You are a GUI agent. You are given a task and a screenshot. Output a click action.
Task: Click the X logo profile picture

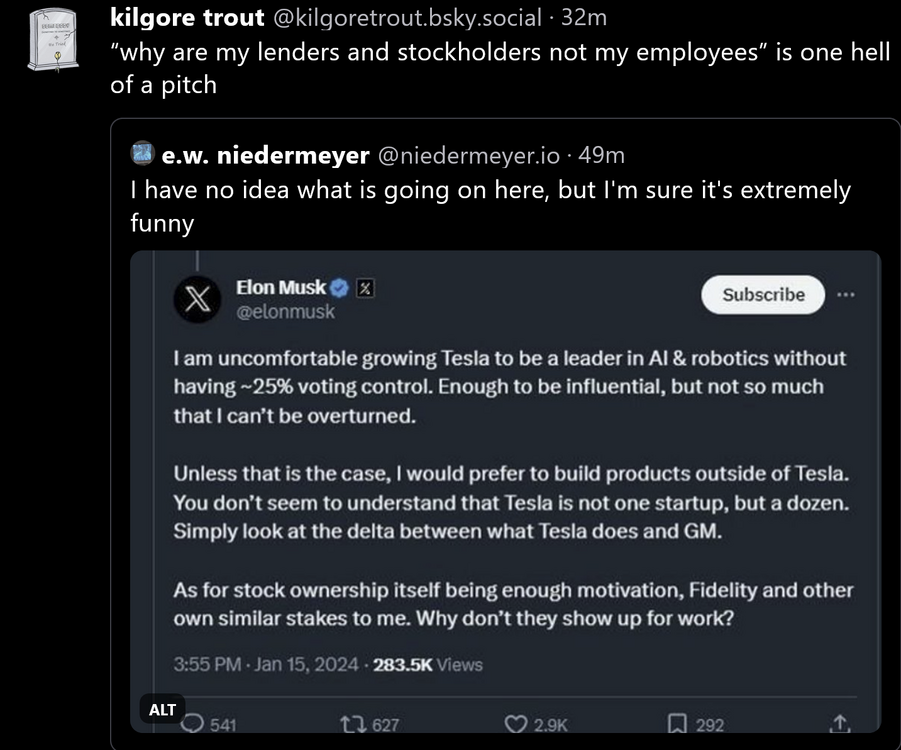(197, 298)
